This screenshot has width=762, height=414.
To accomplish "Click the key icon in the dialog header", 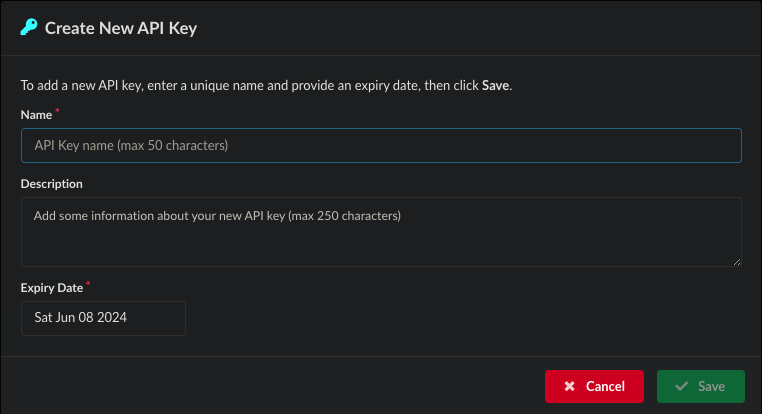I will (29, 28).
